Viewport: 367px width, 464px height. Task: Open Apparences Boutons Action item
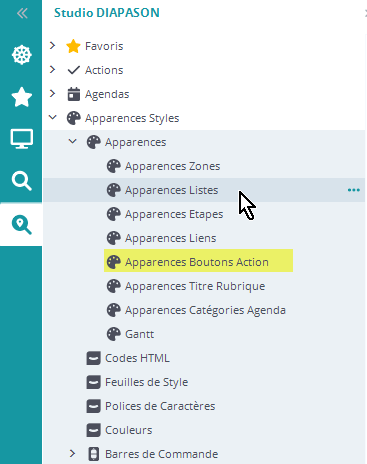point(198,261)
